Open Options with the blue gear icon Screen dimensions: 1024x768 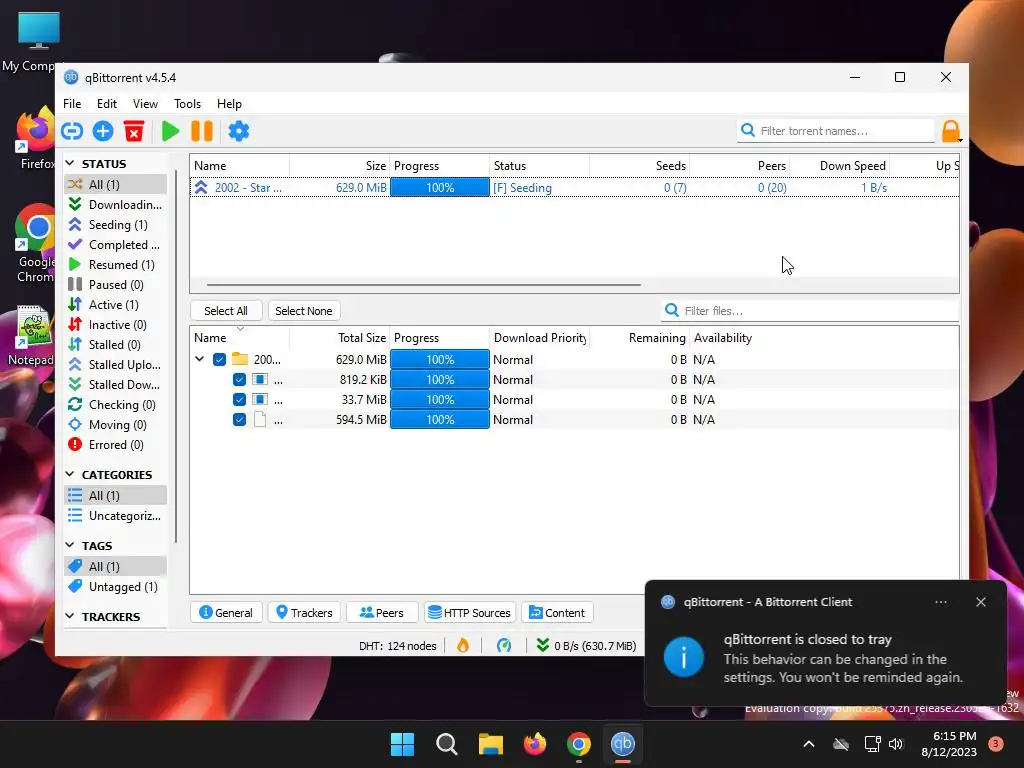tap(239, 131)
